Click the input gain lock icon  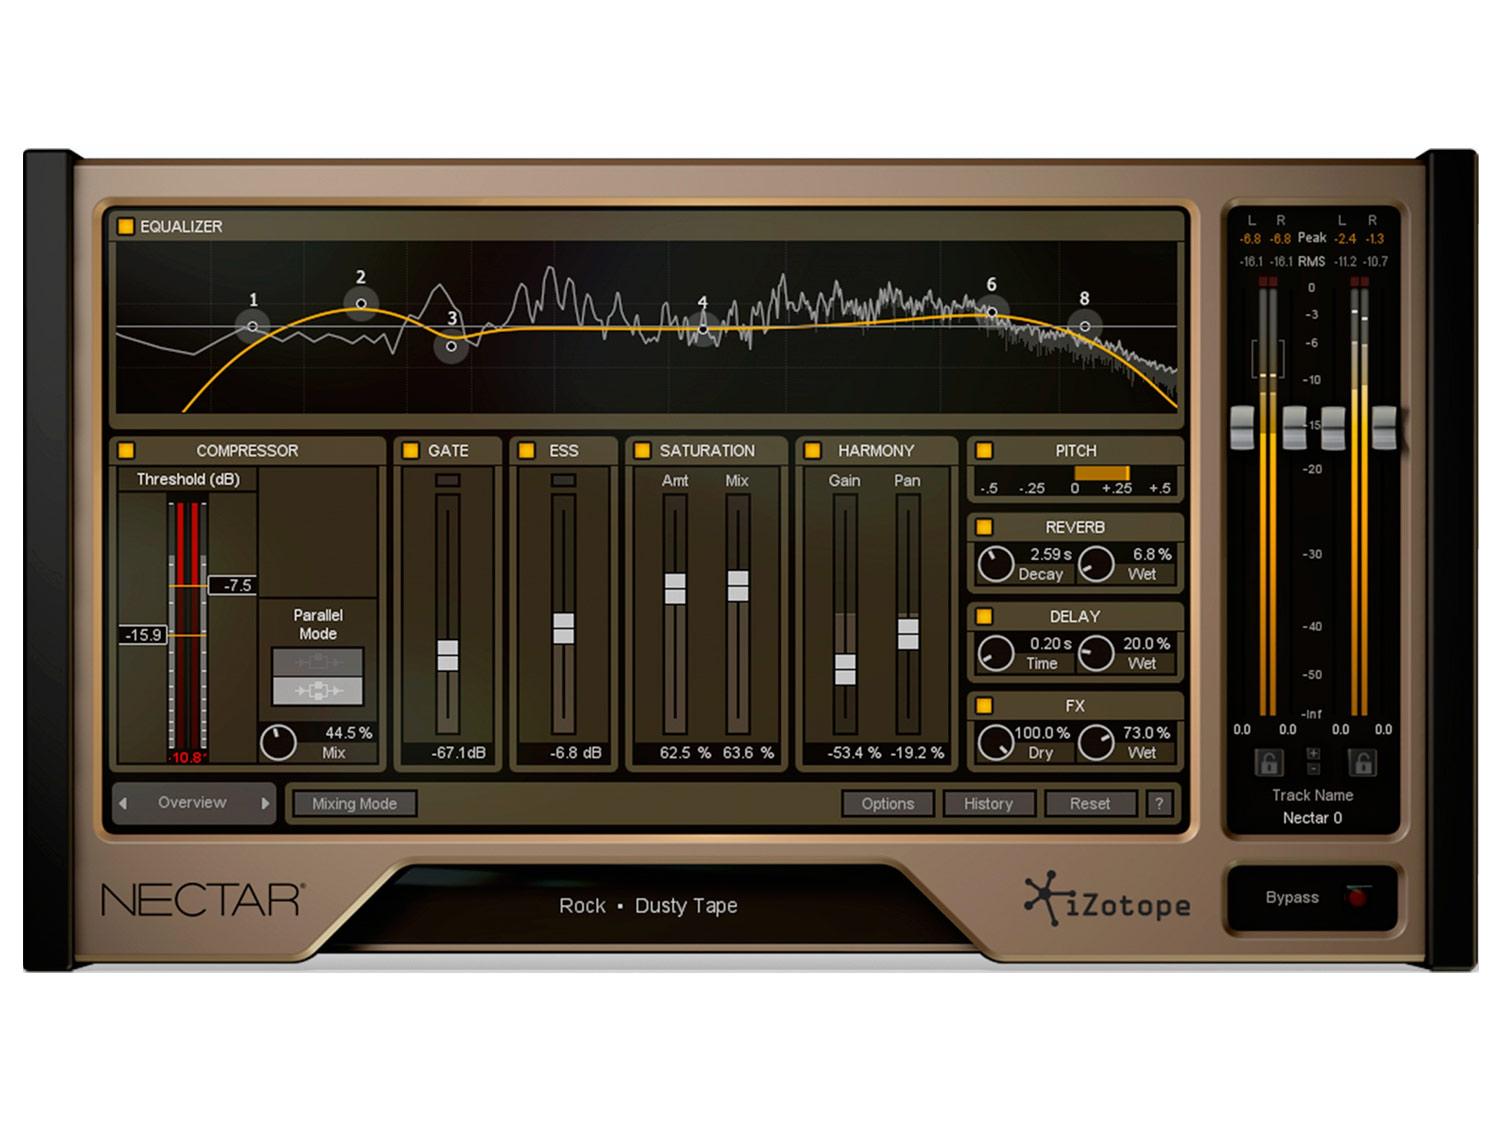coord(1268,764)
